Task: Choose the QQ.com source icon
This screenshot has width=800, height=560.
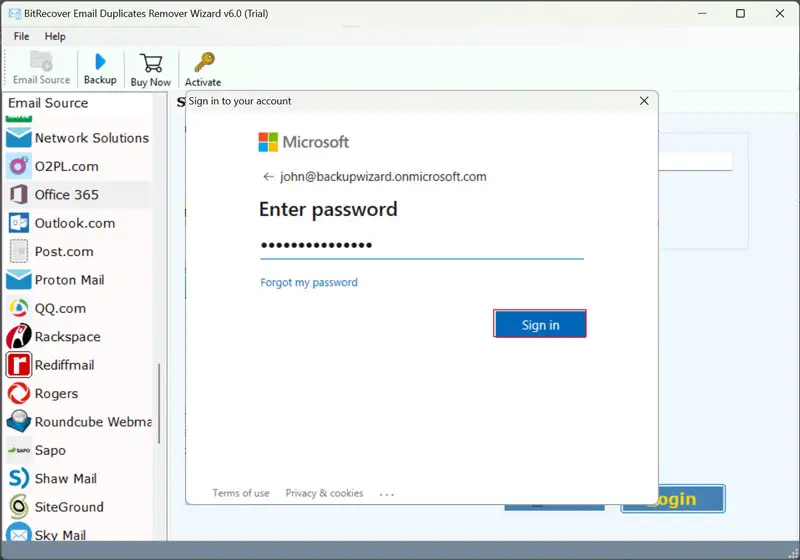Action: pos(19,308)
